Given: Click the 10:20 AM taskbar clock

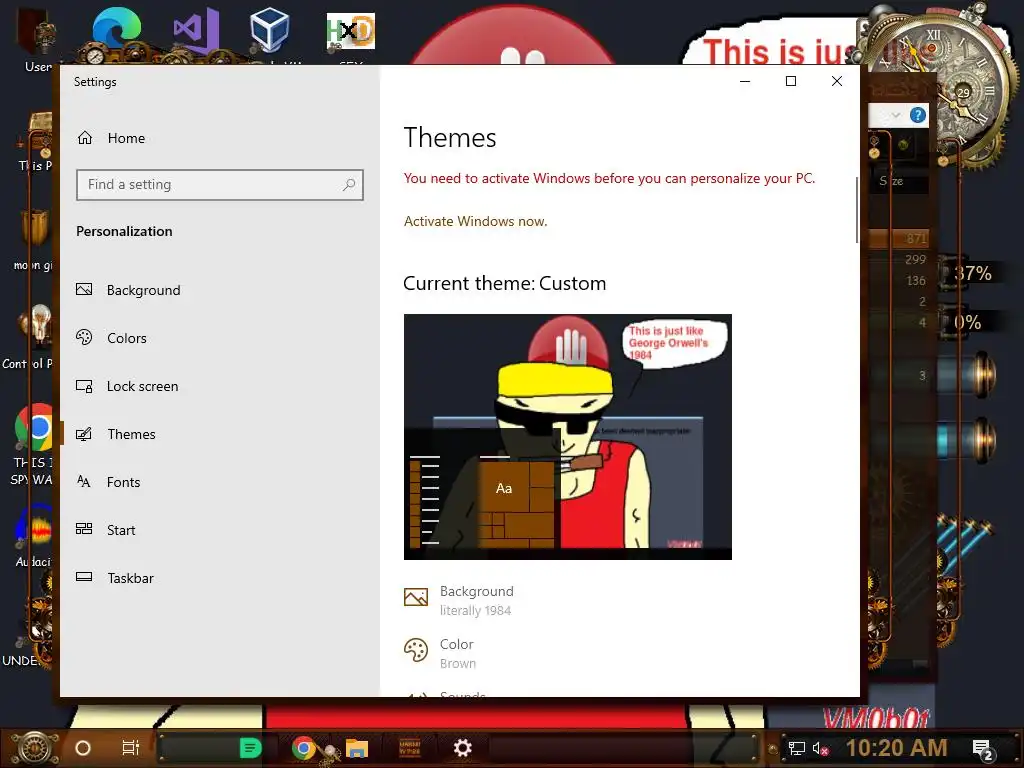Looking at the screenshot, I should tap(897, 748).
